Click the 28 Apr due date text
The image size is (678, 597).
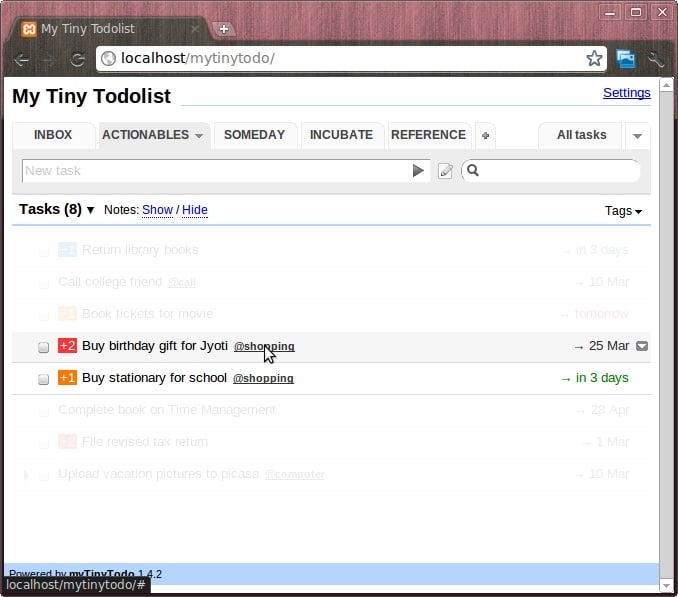610,410
